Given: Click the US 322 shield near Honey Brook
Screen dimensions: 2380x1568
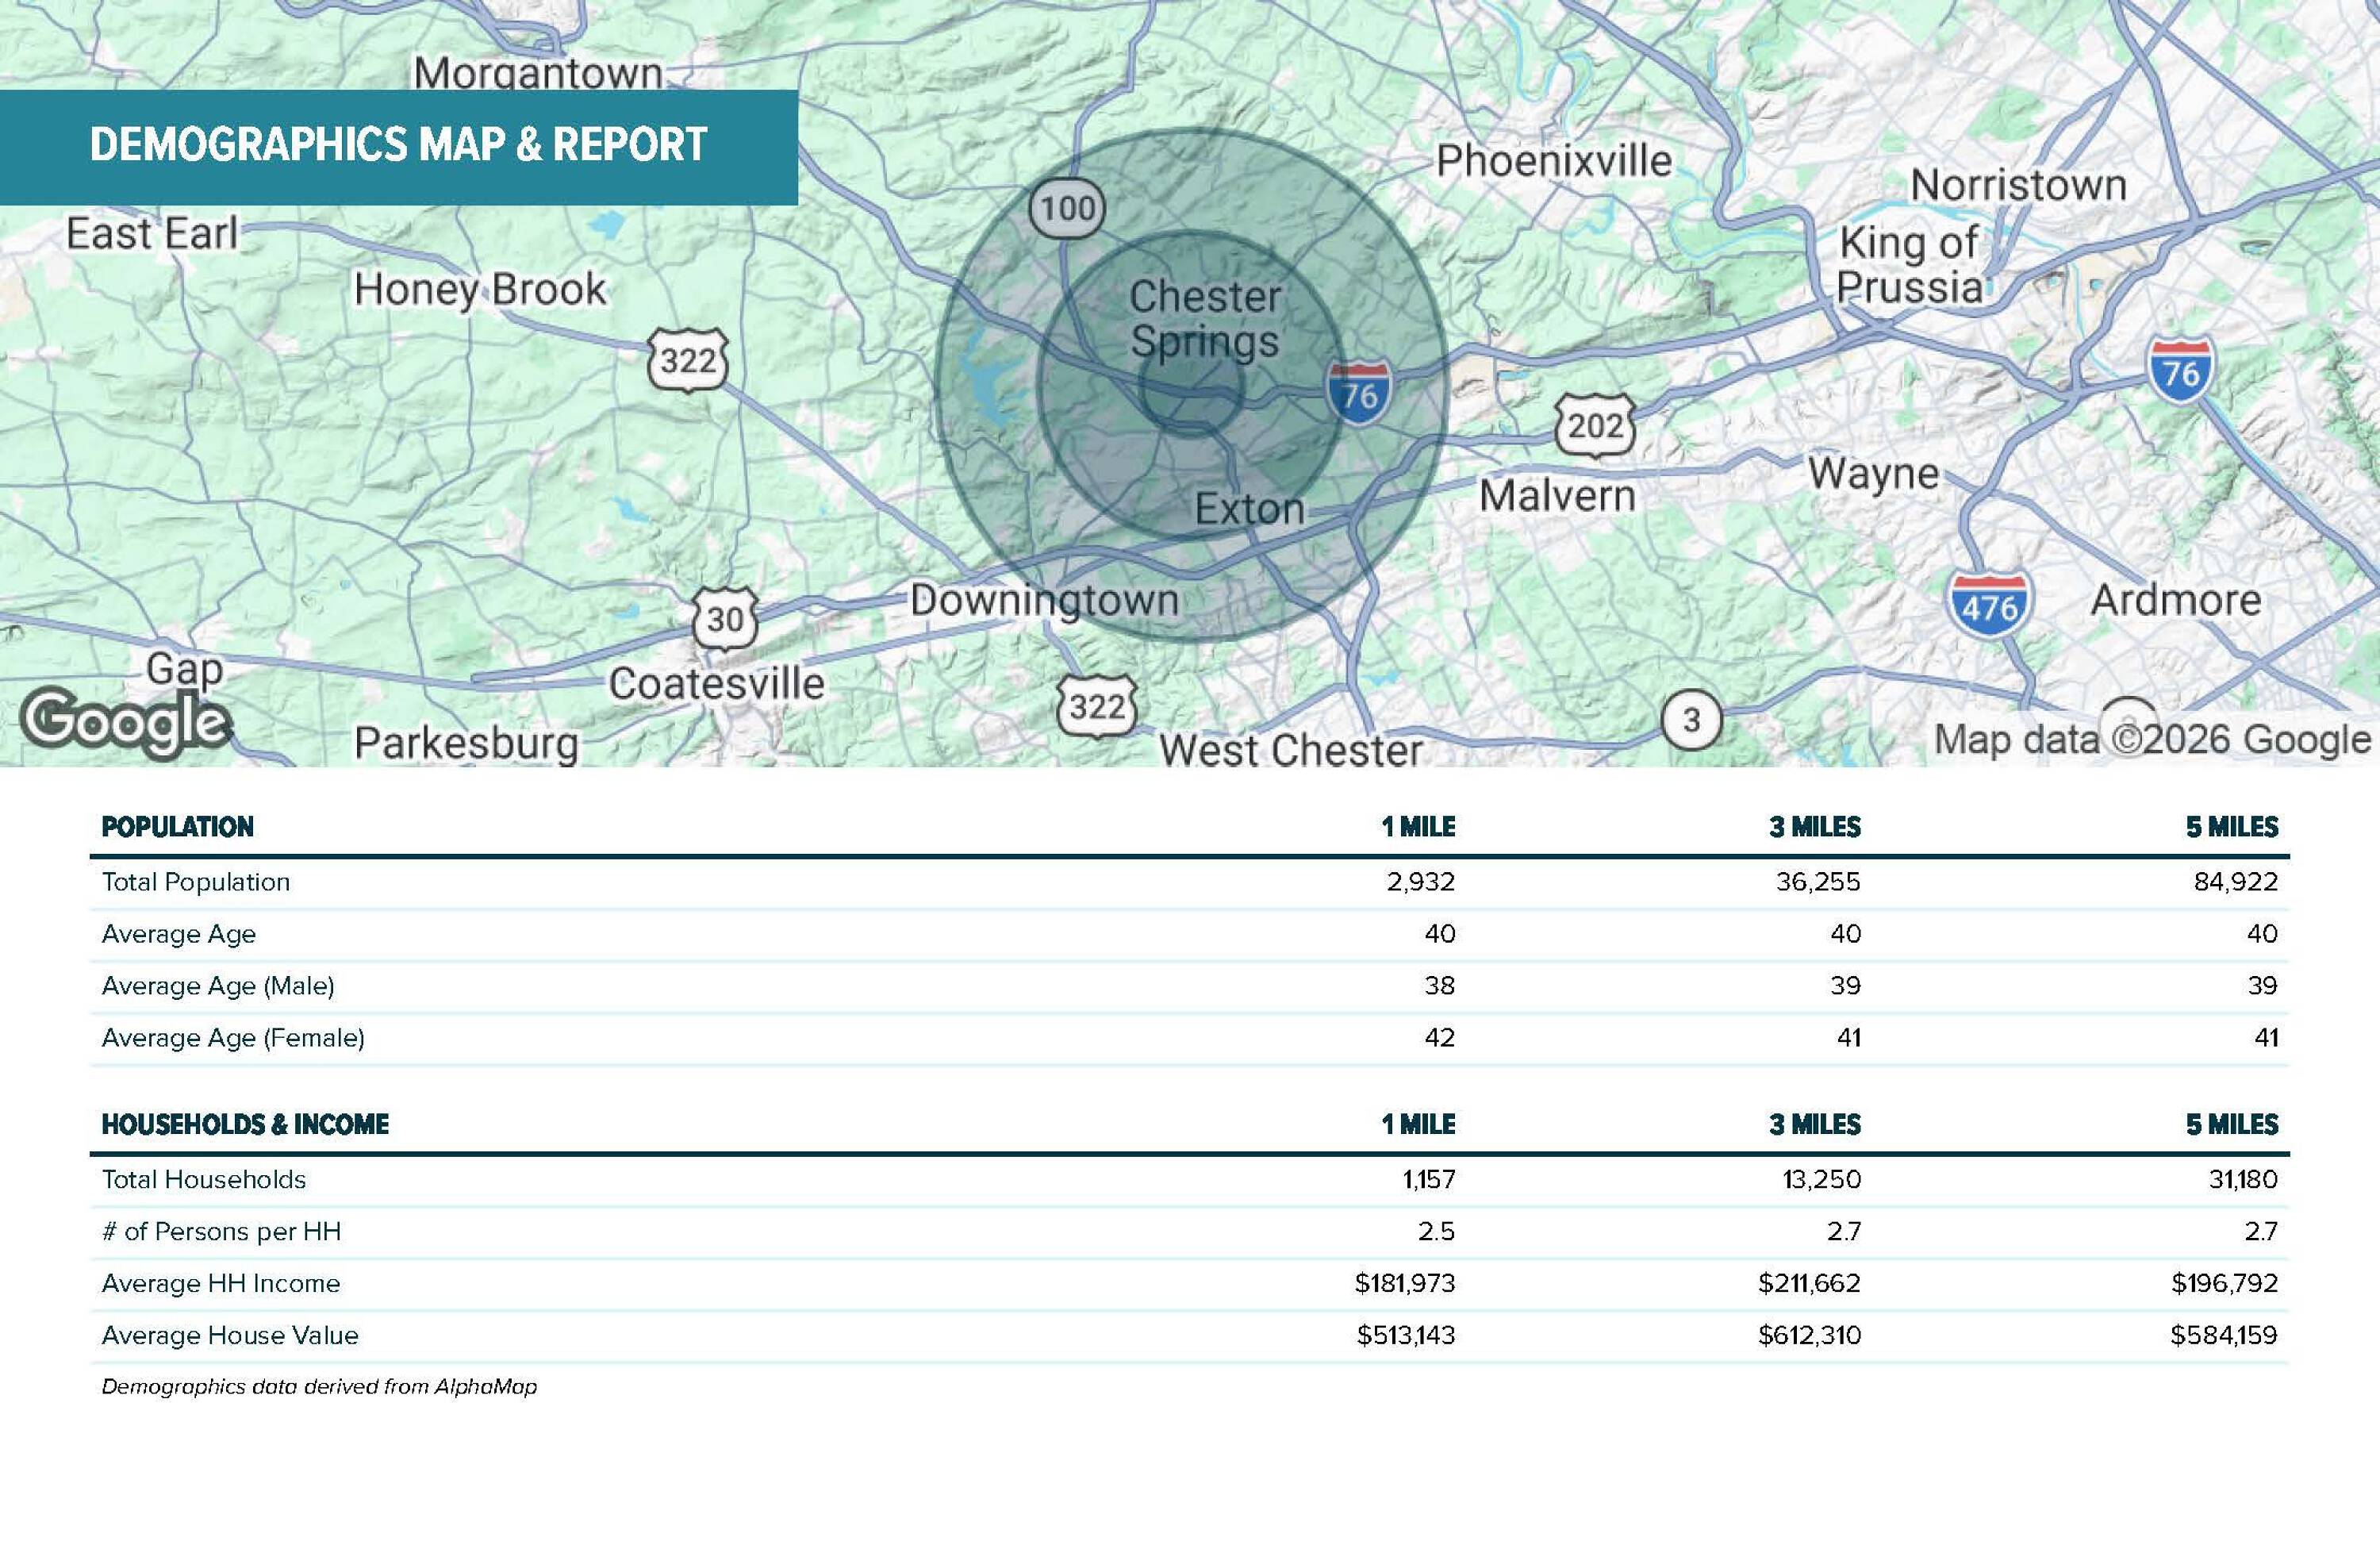Looking at the screenshot, I should (x=688, y=359).
